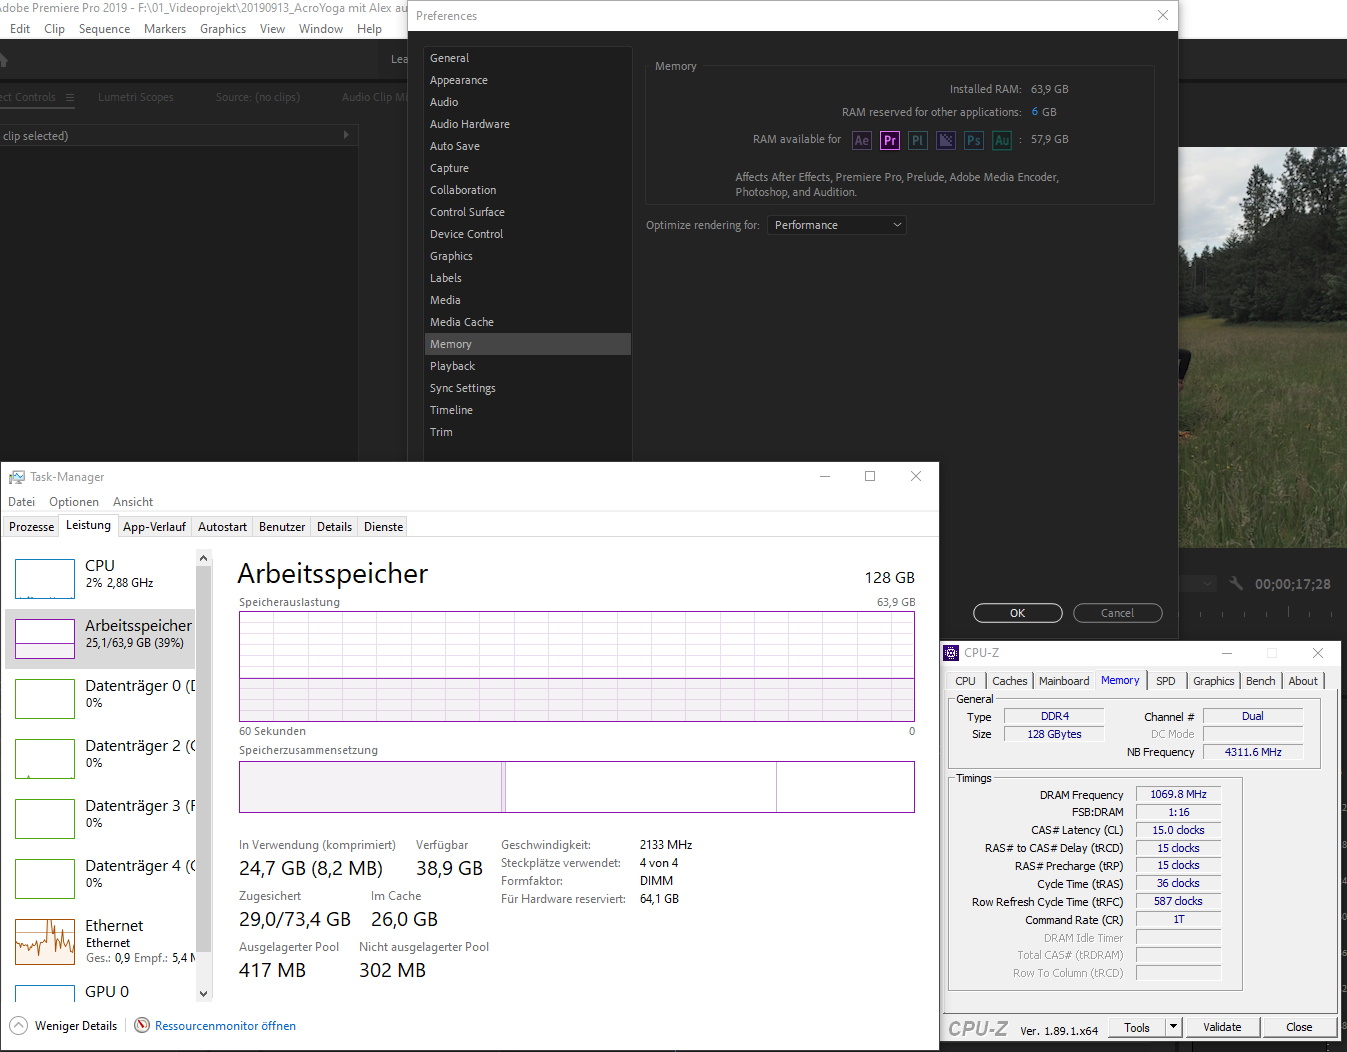Select Auto Save in Preferences list
Screen dimensions: 1347x1052
[528, 146]
